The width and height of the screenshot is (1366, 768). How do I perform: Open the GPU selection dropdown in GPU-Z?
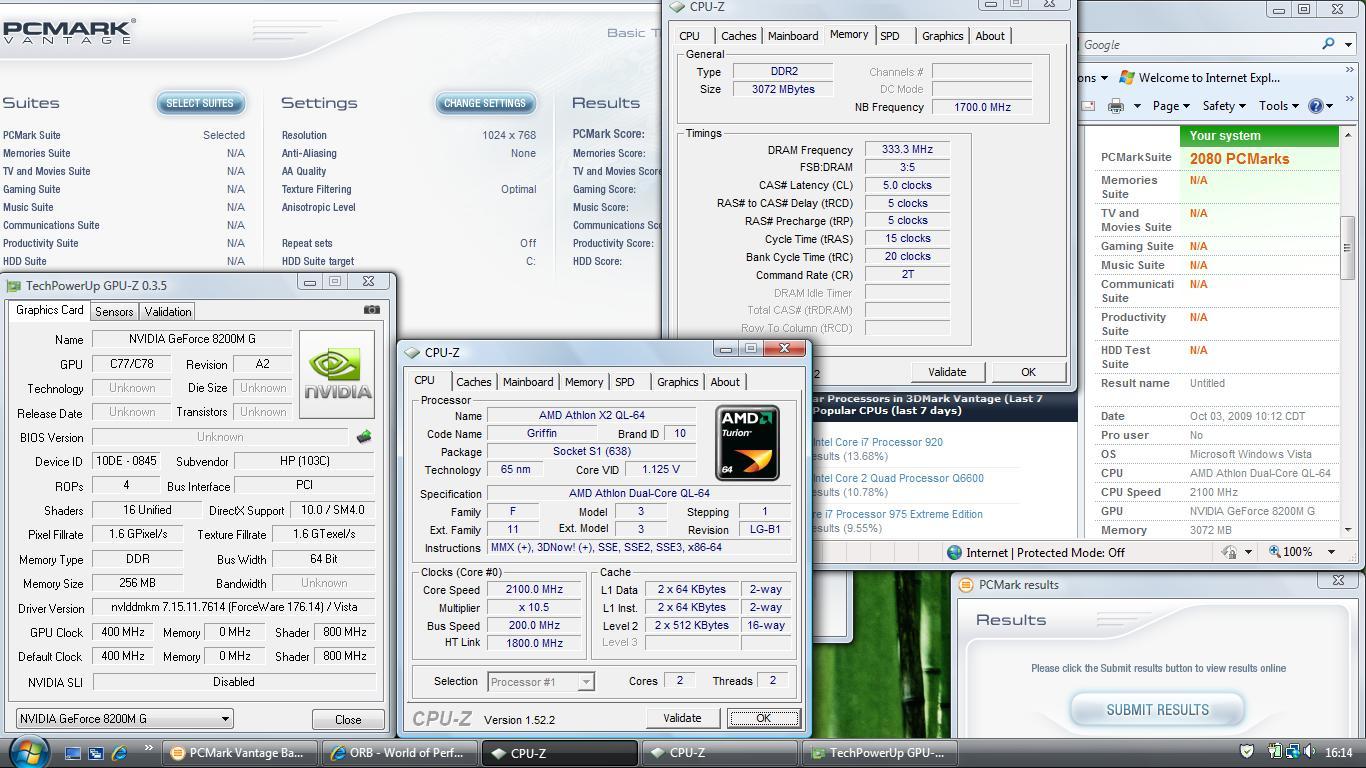click(225, 718)
